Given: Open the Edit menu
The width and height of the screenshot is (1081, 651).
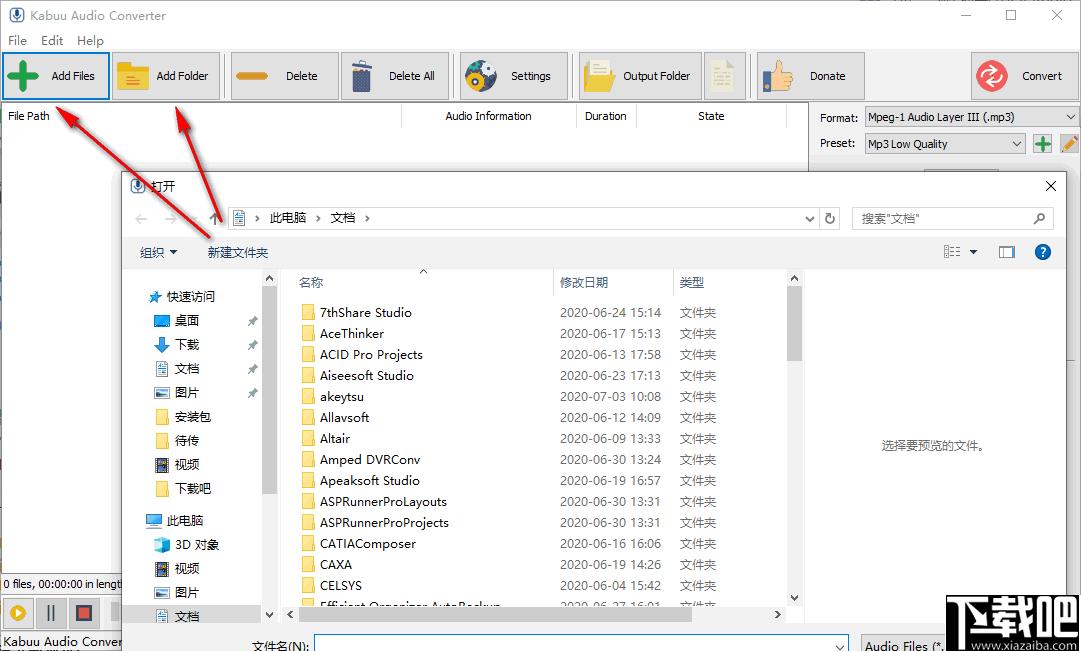Looking at the screenshot, I should tap(52, 41).
